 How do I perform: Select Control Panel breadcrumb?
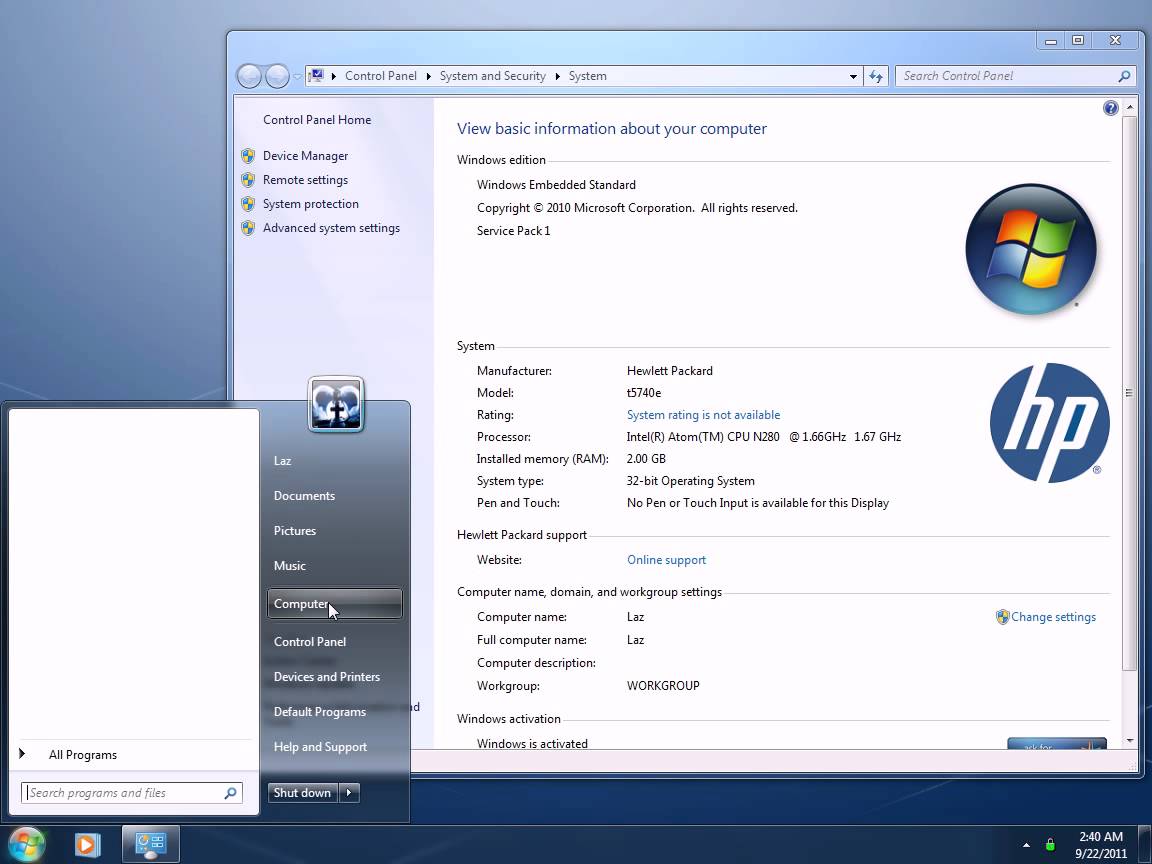click(381, 76)
